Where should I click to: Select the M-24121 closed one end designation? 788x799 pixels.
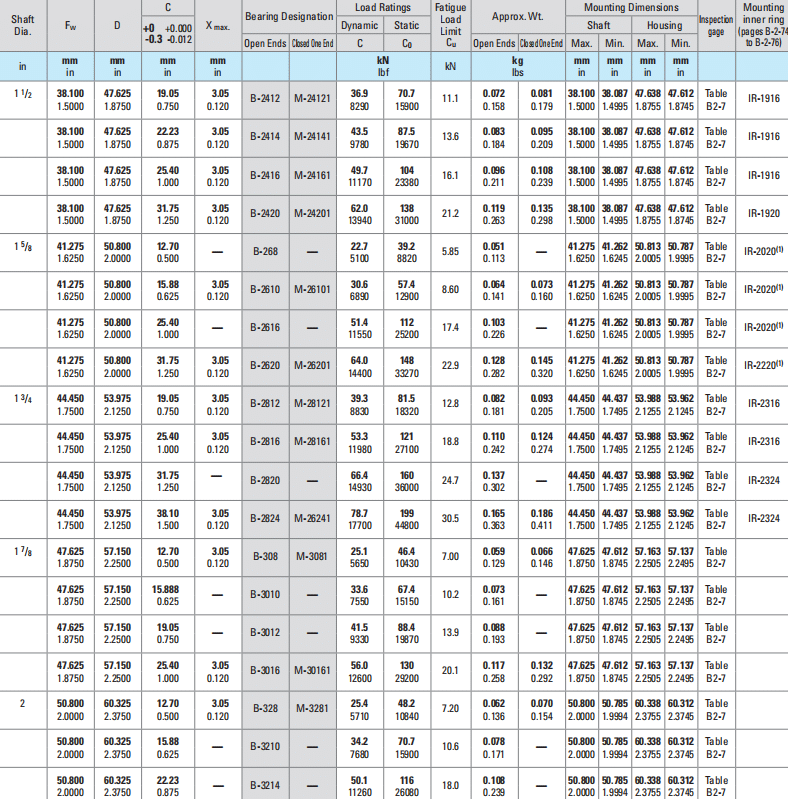(312, 98)
